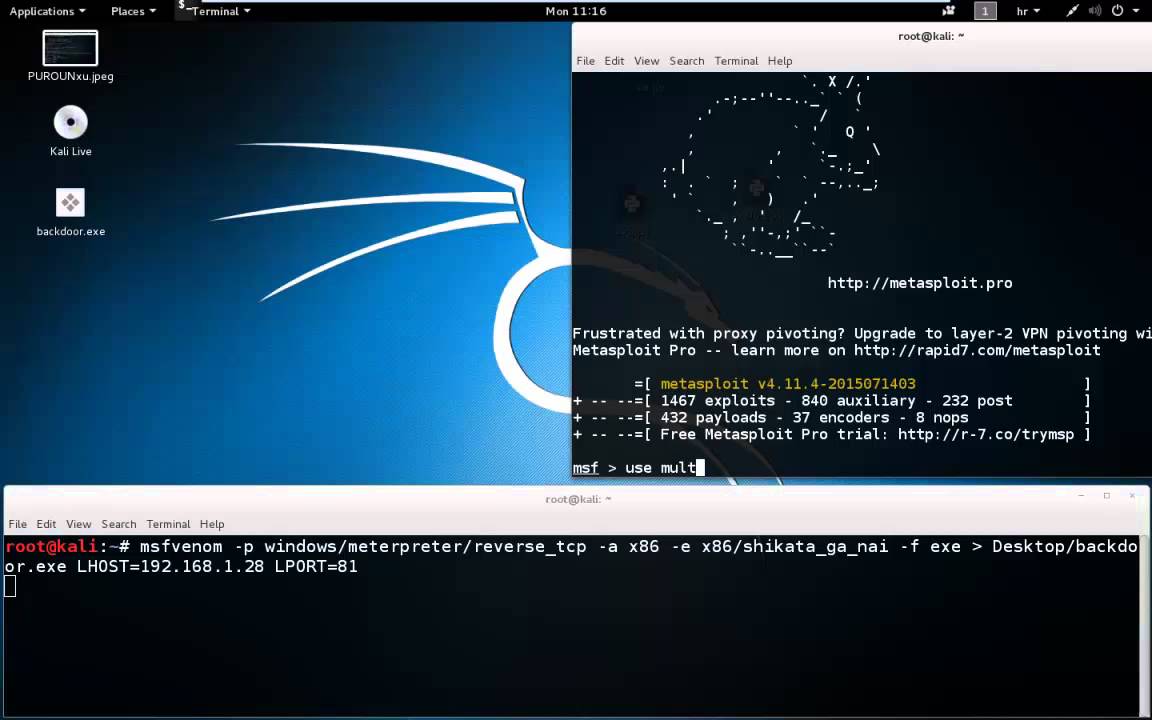Open the Terminal app menu in top bar

tap(221, 11)
